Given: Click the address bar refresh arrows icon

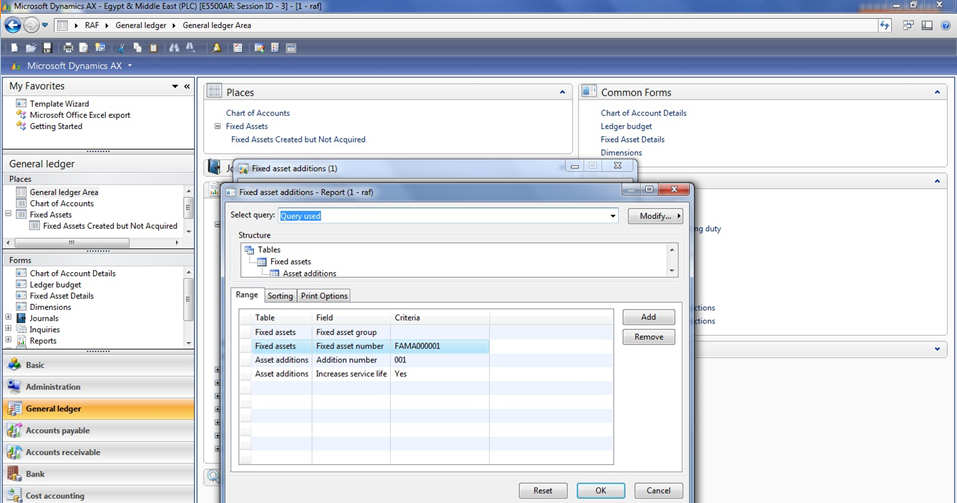Looking at the screenshot, I should [x=885, y=26].
